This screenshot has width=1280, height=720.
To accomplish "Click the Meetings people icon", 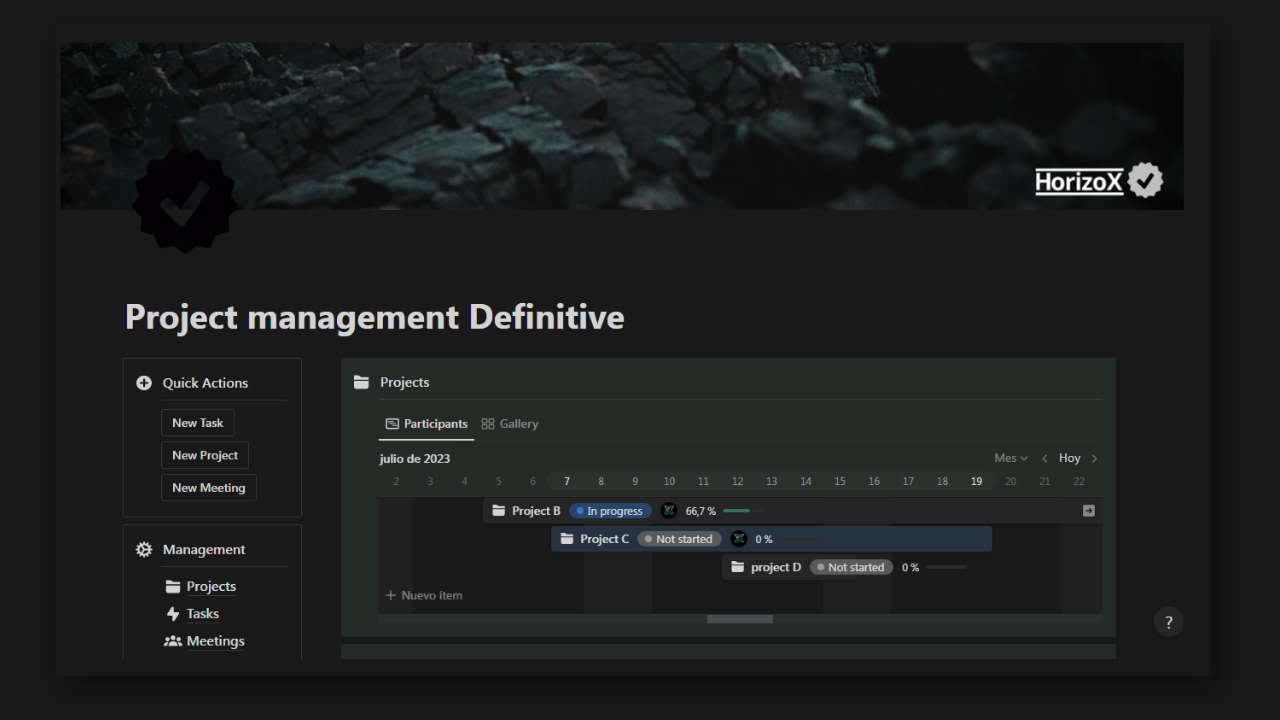I will click(x=173, y=641).
